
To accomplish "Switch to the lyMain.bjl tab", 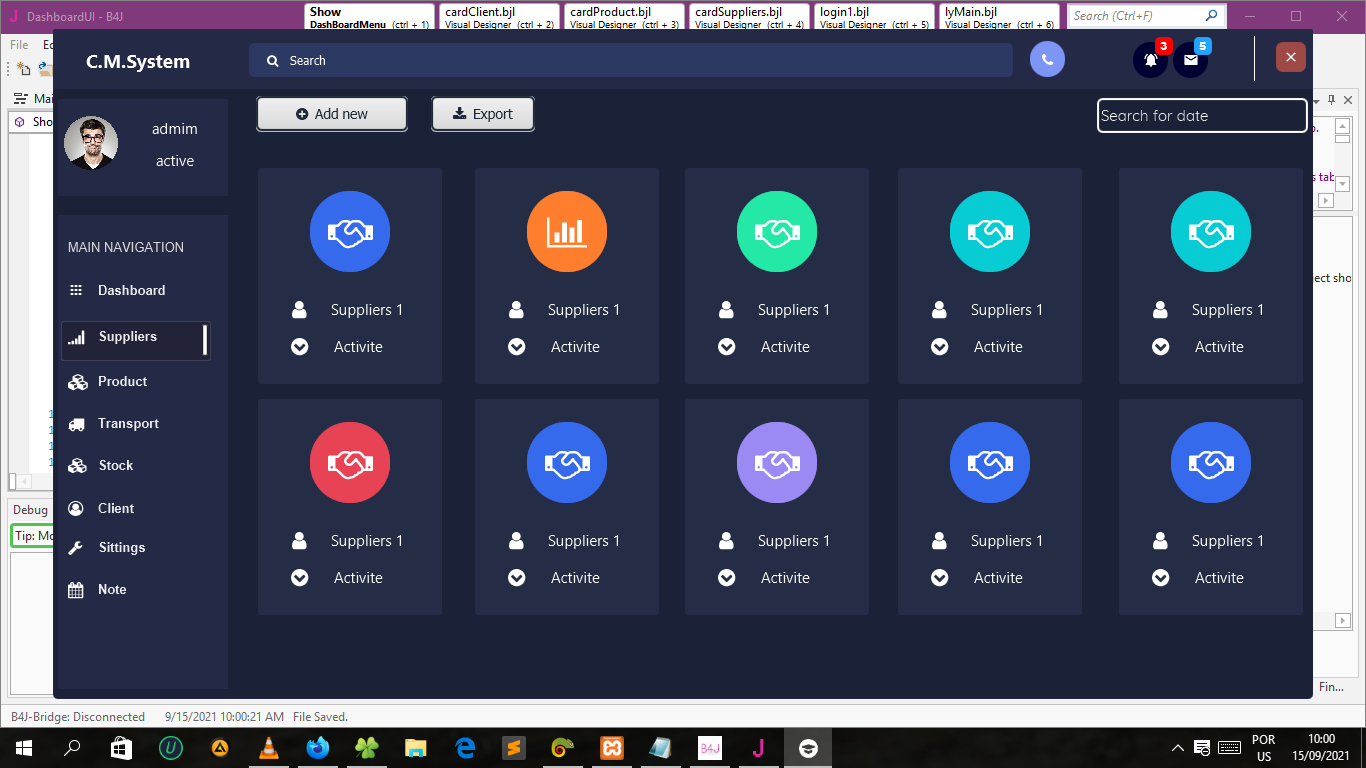I will coord(999,17).
